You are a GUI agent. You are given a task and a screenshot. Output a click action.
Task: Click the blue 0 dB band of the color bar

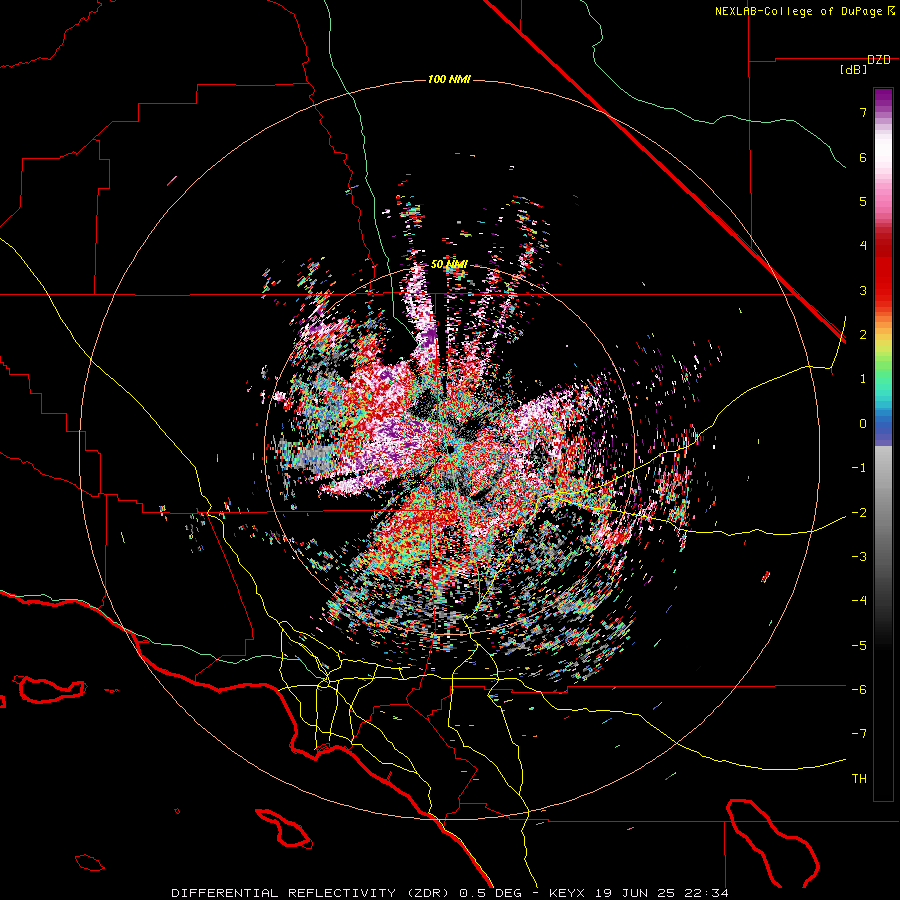pyautogui.click(x=883, y=424)
